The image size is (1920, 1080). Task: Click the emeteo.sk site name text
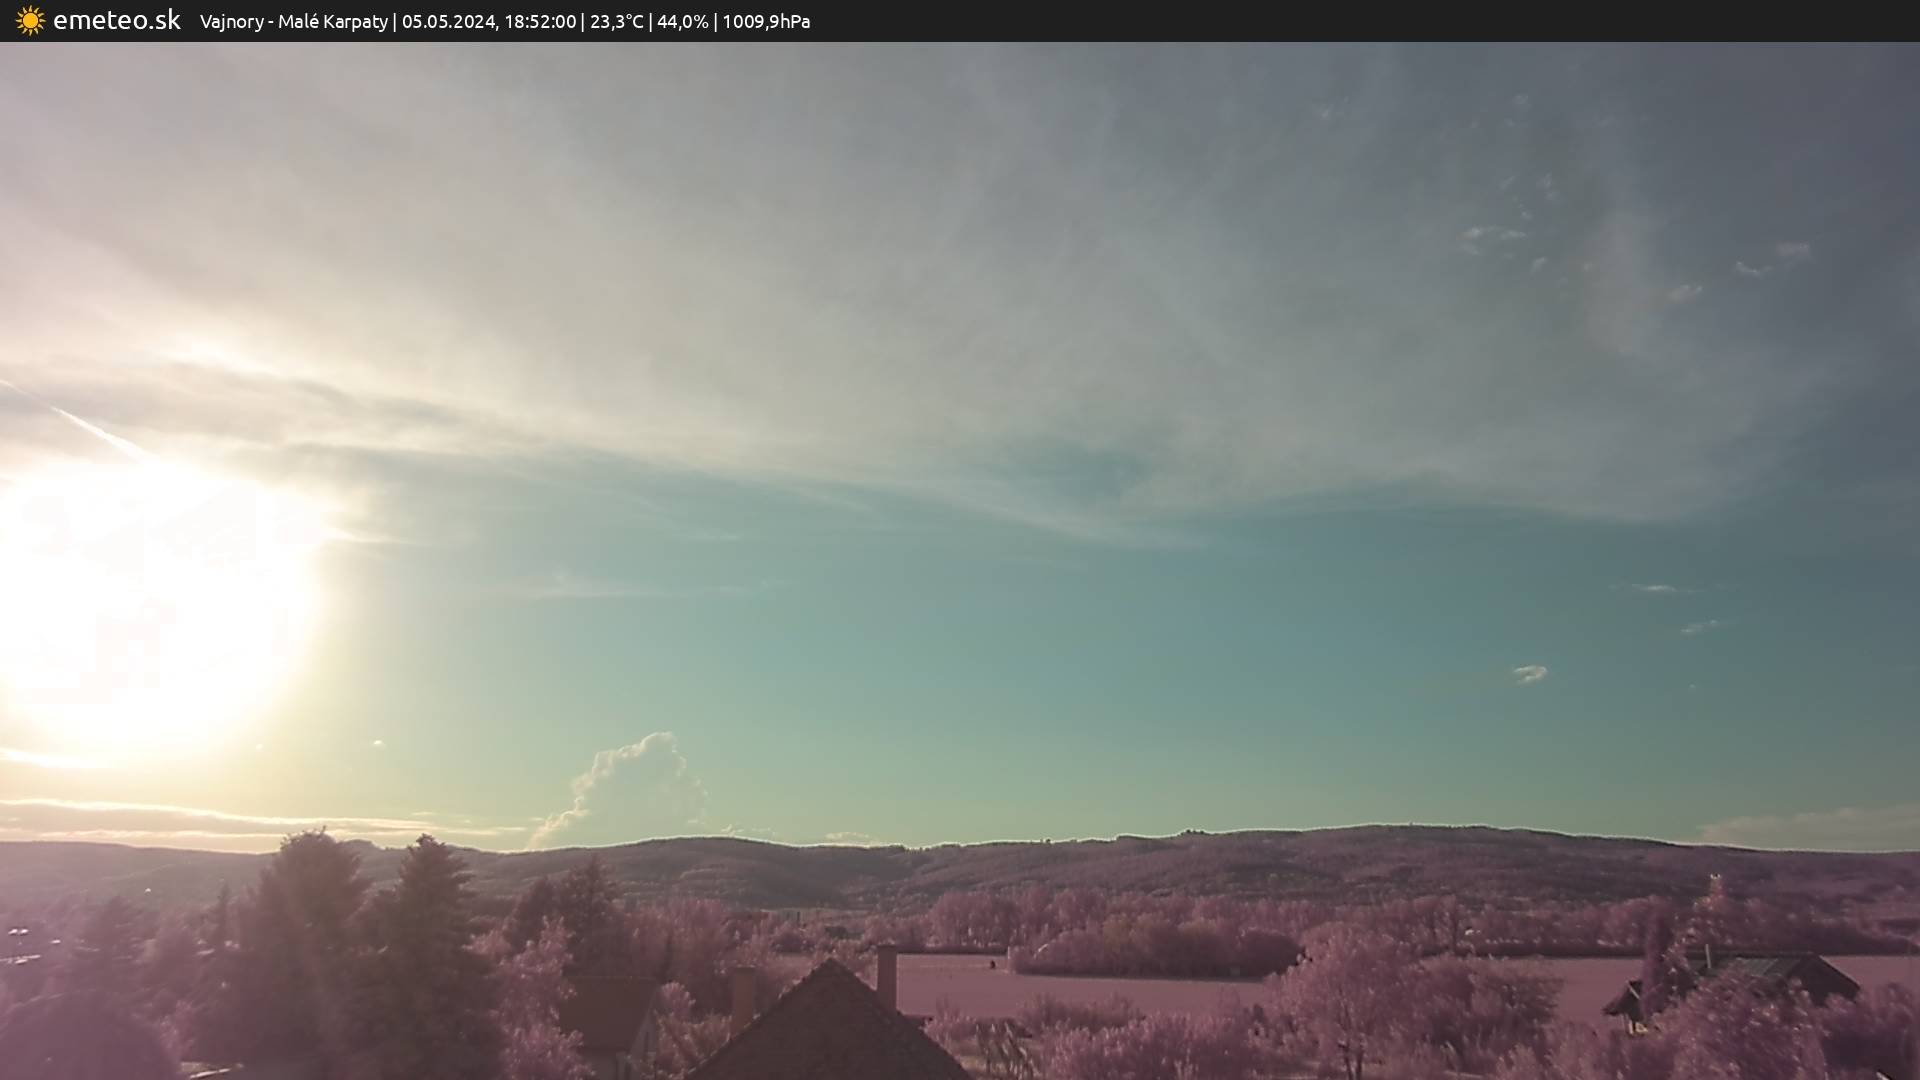[117, 21]
